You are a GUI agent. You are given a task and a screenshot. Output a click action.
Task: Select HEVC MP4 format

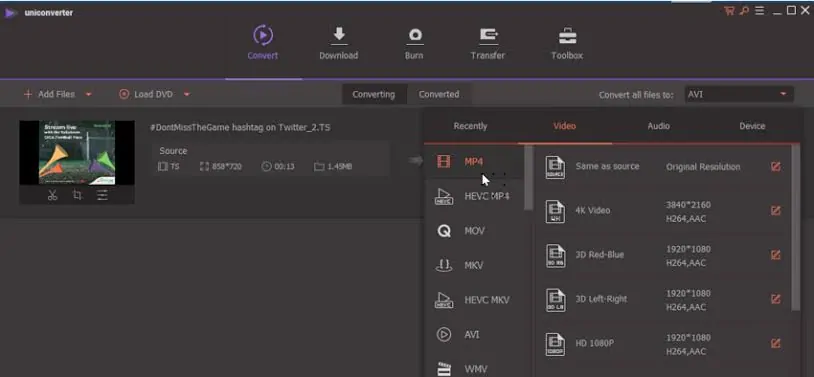(473, 196)
